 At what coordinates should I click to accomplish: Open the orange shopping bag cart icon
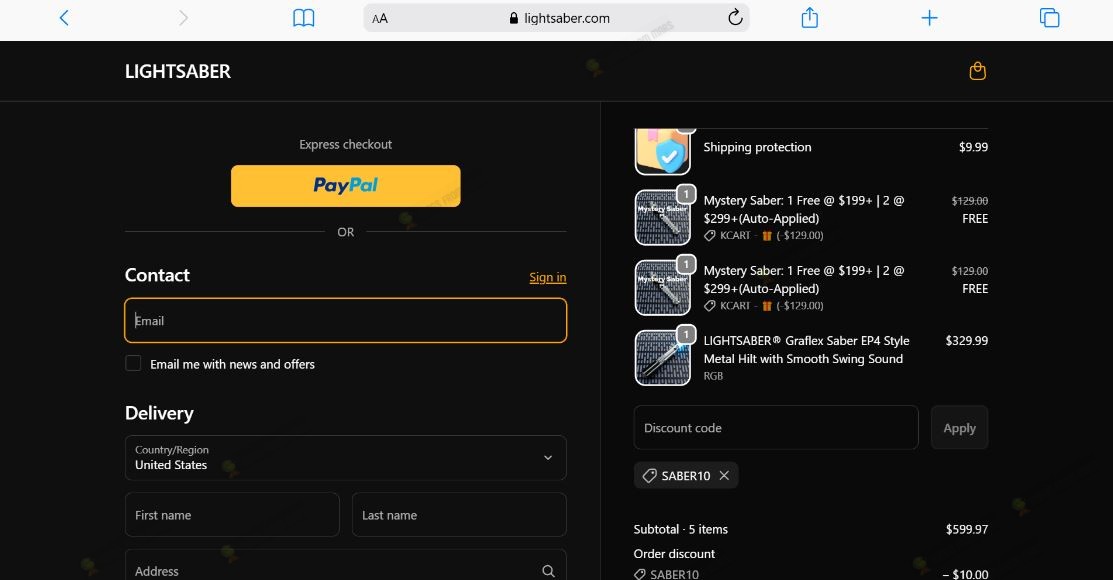point(977,71)
